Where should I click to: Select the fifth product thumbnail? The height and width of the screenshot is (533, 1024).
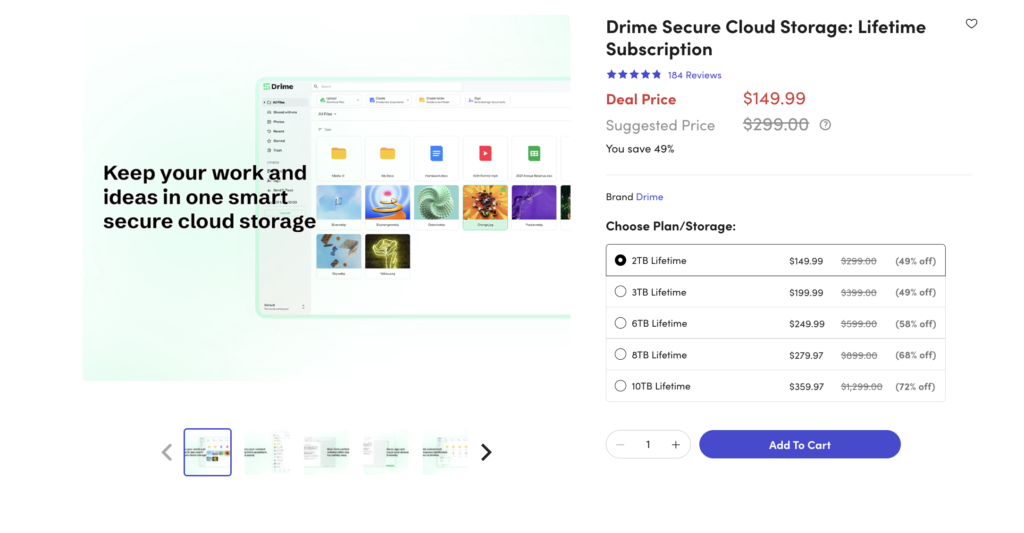click(445, 452)
